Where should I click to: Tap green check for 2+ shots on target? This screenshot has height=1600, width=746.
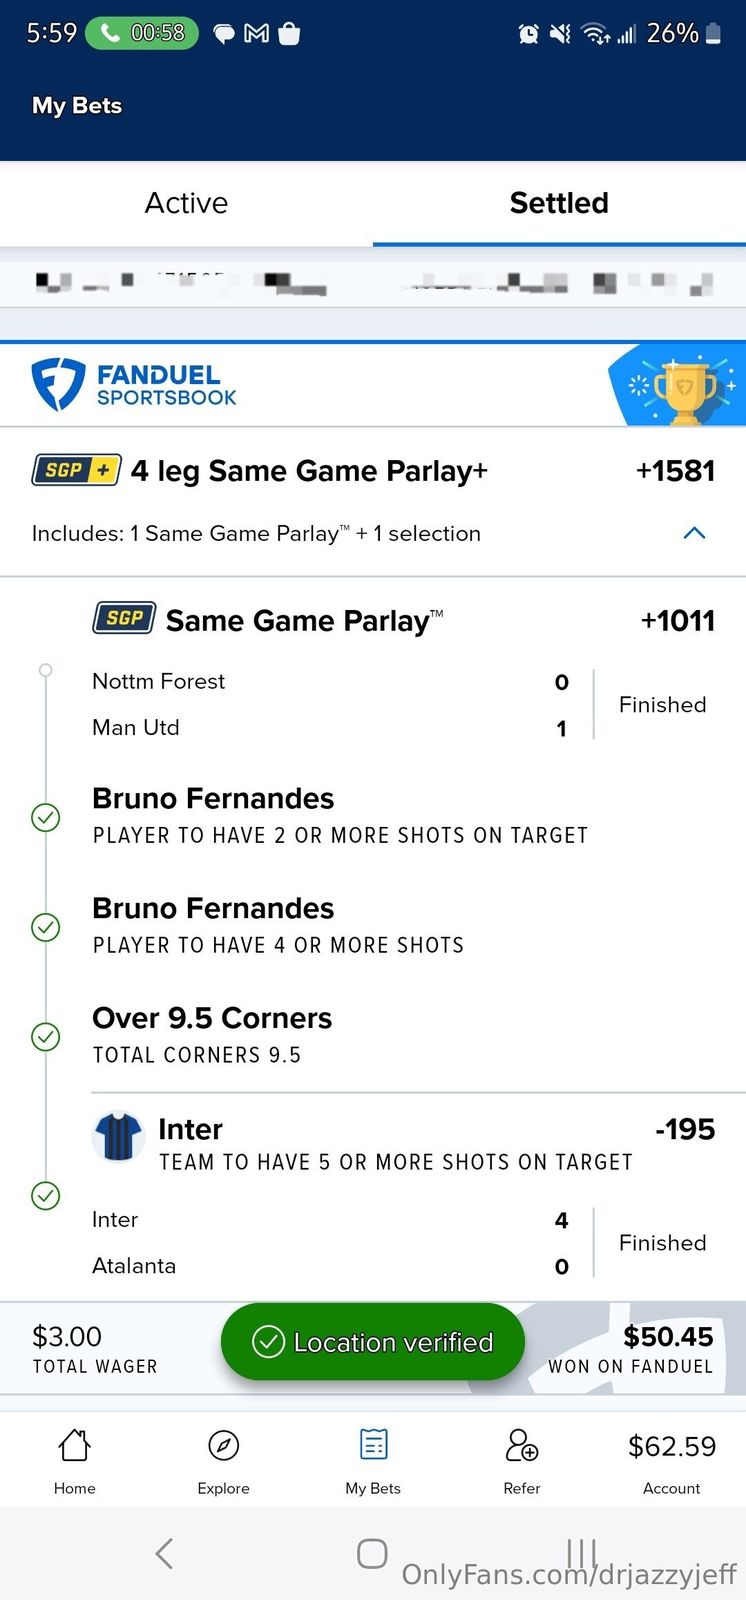pos(46,818)
